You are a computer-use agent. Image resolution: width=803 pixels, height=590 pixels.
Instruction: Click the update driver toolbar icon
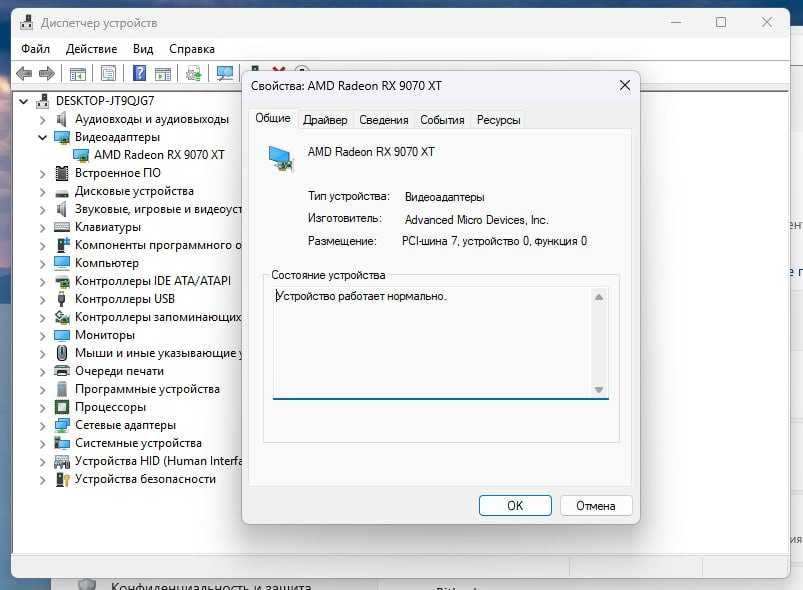point(194,74)
